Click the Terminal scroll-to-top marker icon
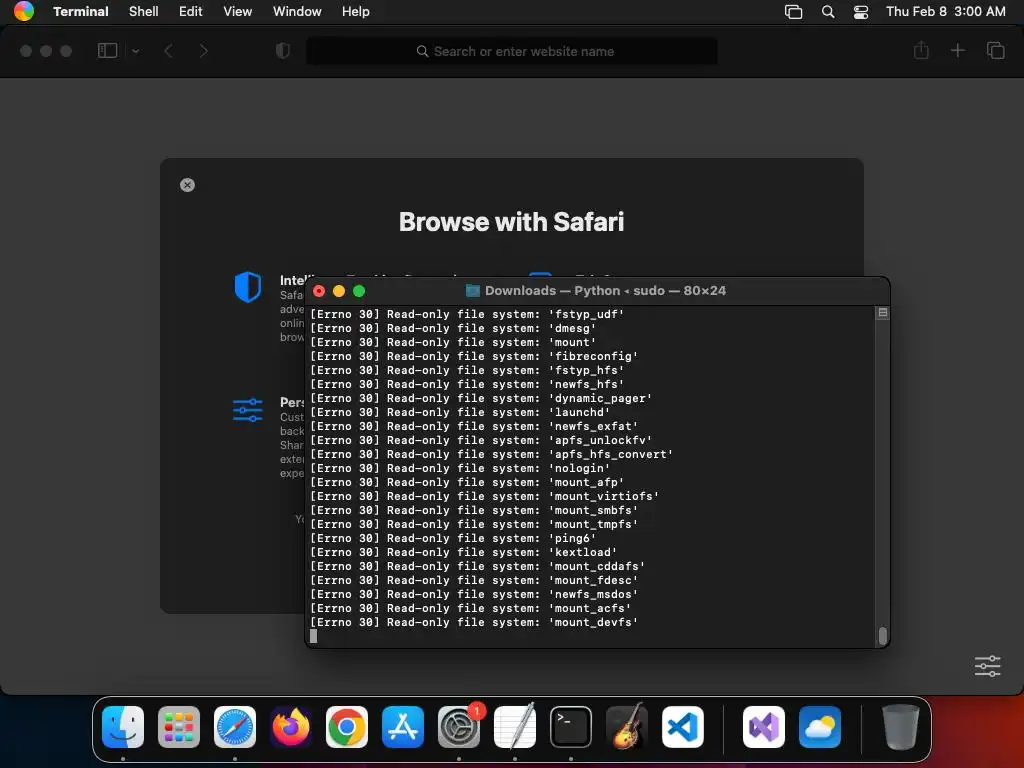 882,313
